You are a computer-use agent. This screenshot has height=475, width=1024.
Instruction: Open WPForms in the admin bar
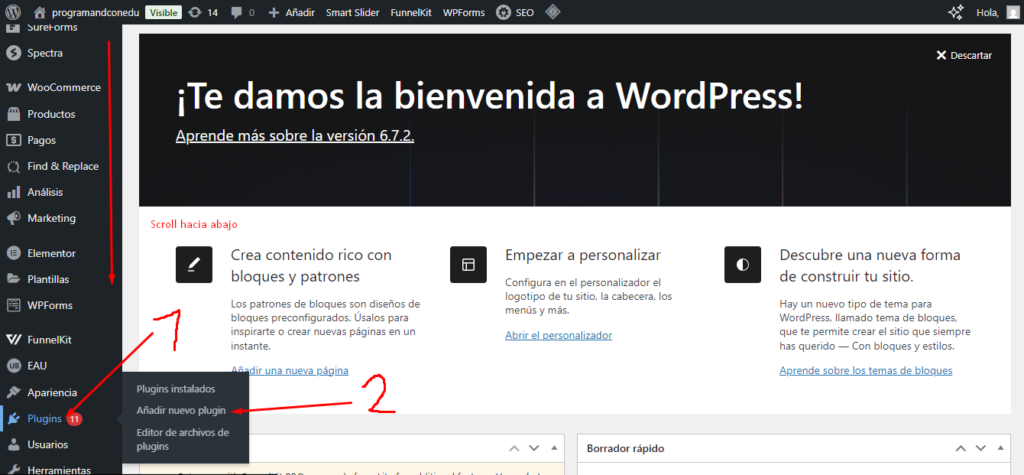(464, 12)
